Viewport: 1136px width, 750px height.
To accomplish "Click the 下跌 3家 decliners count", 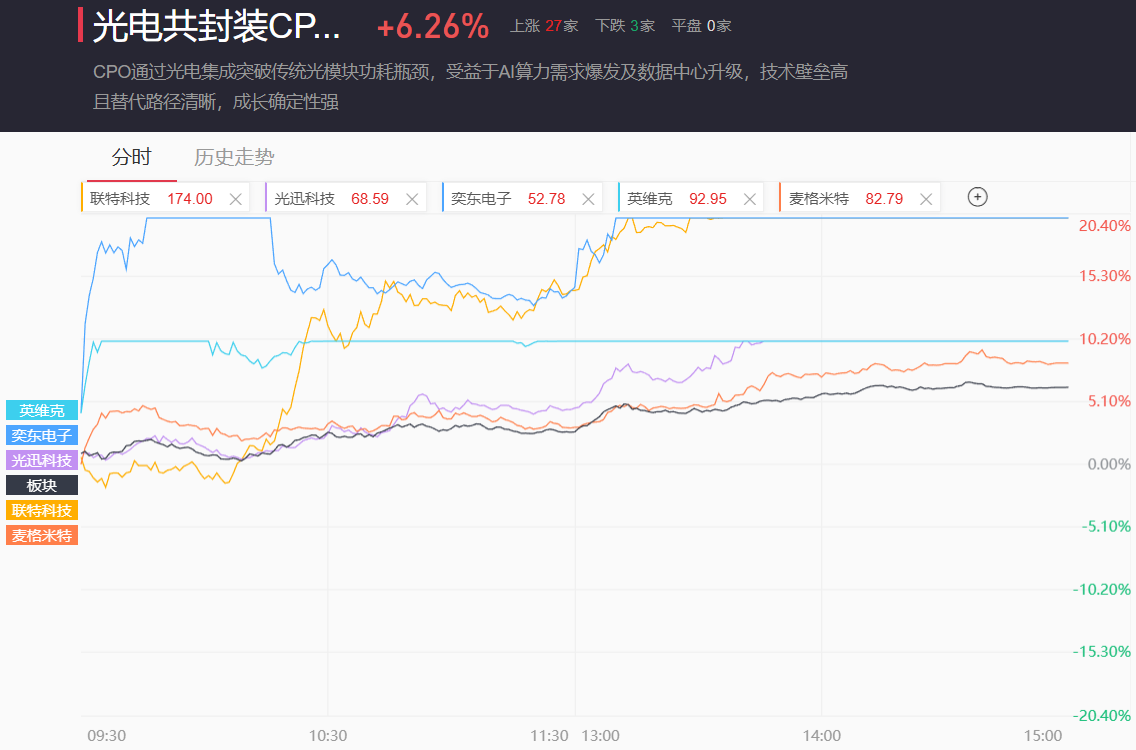I will tap(624, 26).
